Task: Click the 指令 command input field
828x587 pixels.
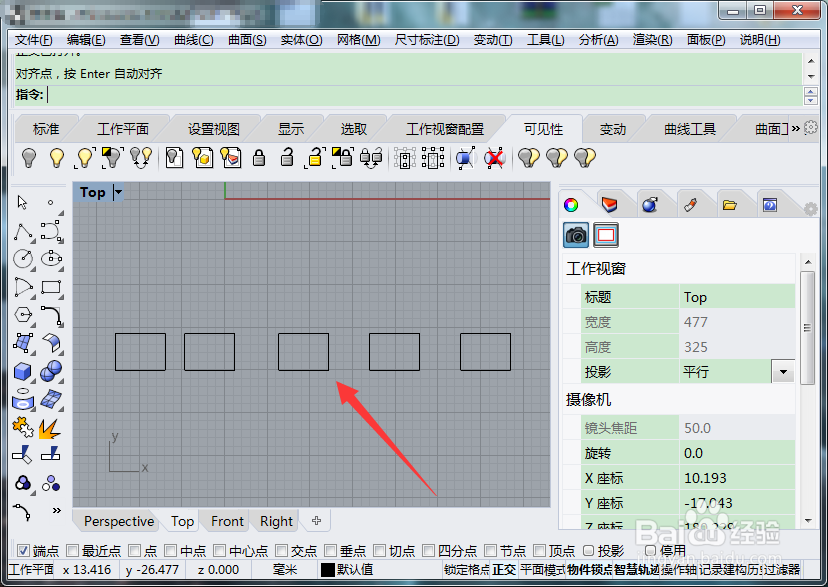Action: point(425,96)
